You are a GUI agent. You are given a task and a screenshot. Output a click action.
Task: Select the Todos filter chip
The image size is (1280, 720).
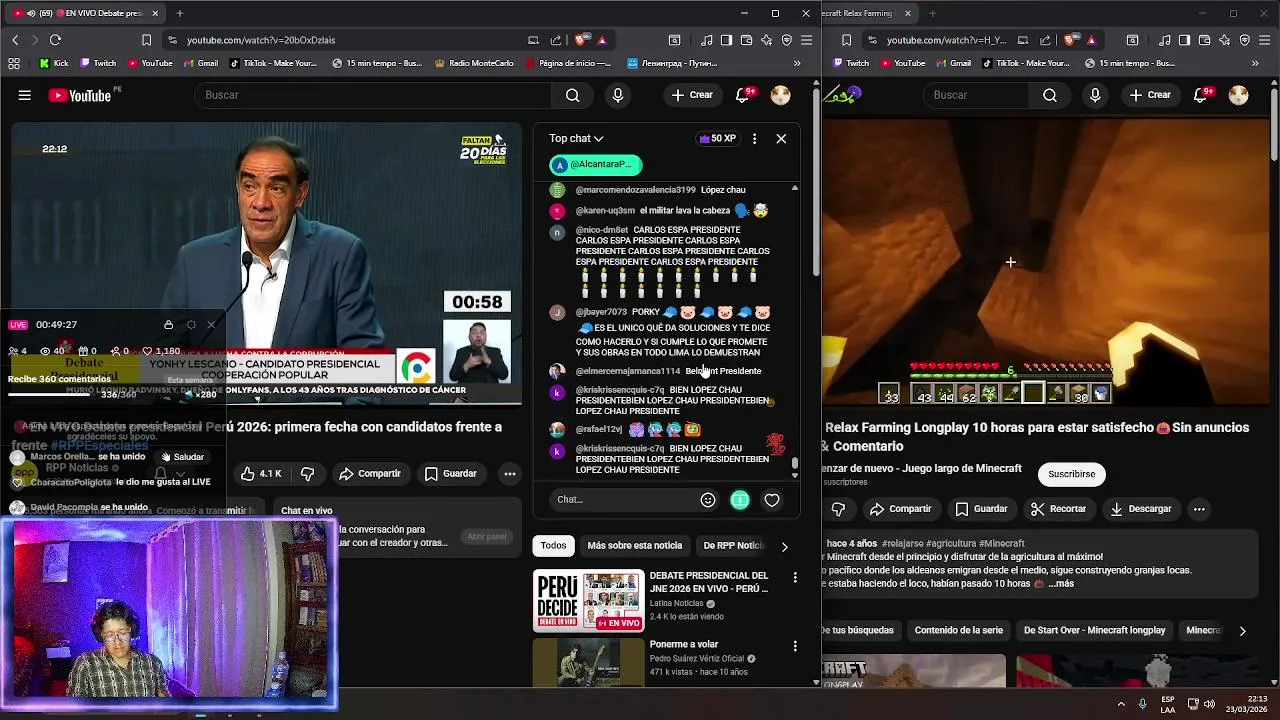click(553, 546)
